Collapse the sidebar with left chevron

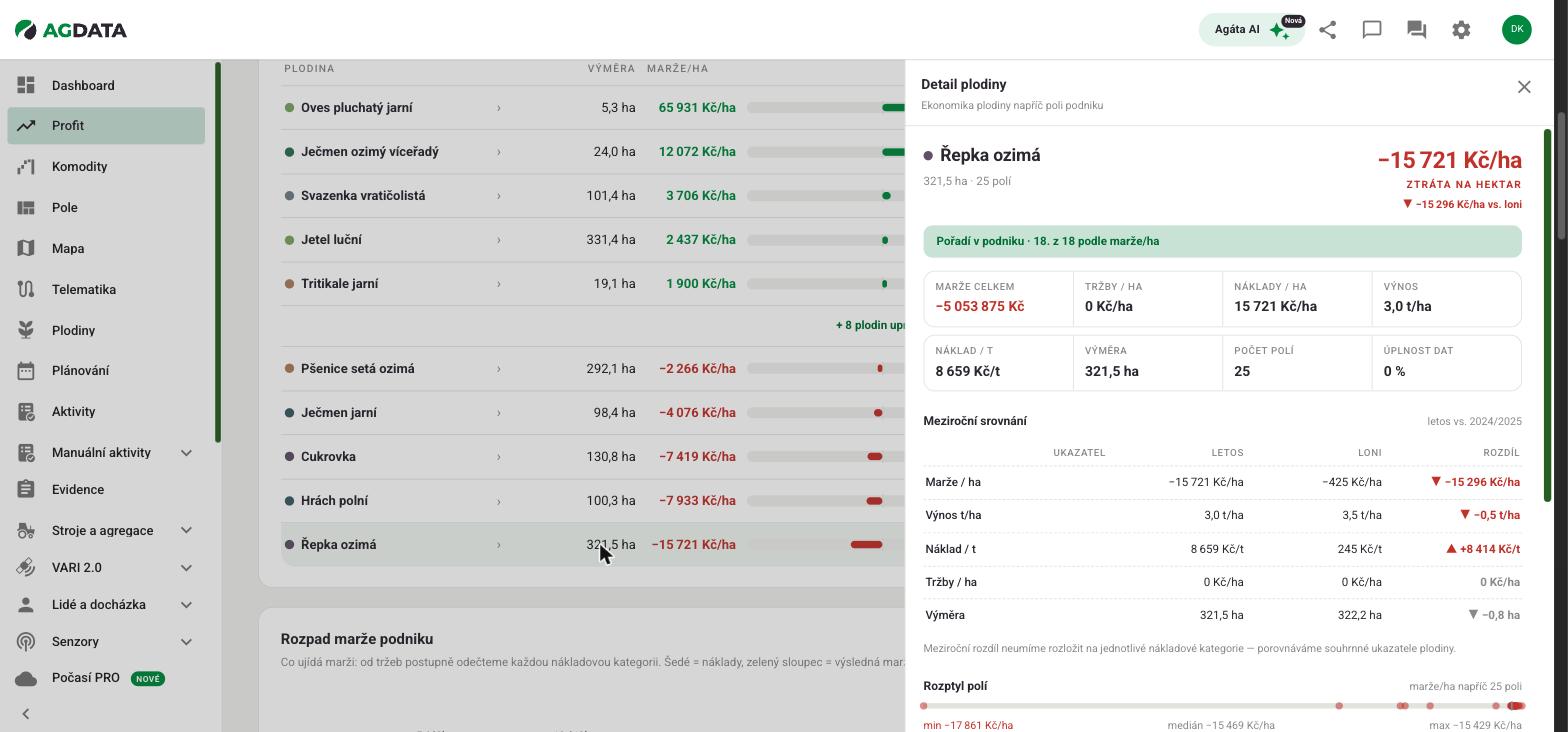(x=26, y=714)
